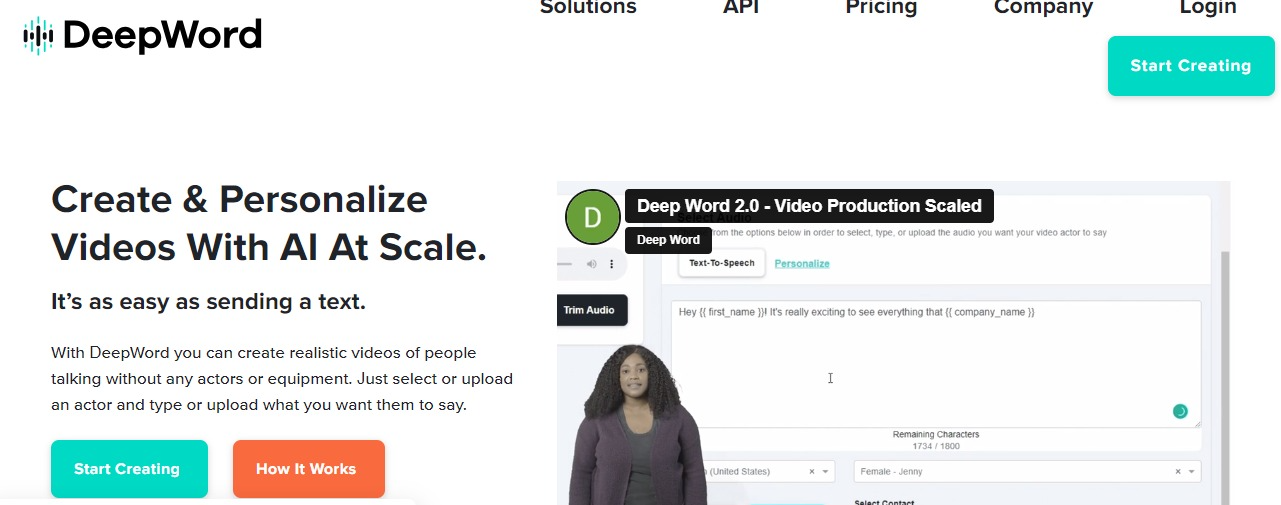1281x505 pixels.
Task: Click the hero Start Creating button
Action: [129, 469]
